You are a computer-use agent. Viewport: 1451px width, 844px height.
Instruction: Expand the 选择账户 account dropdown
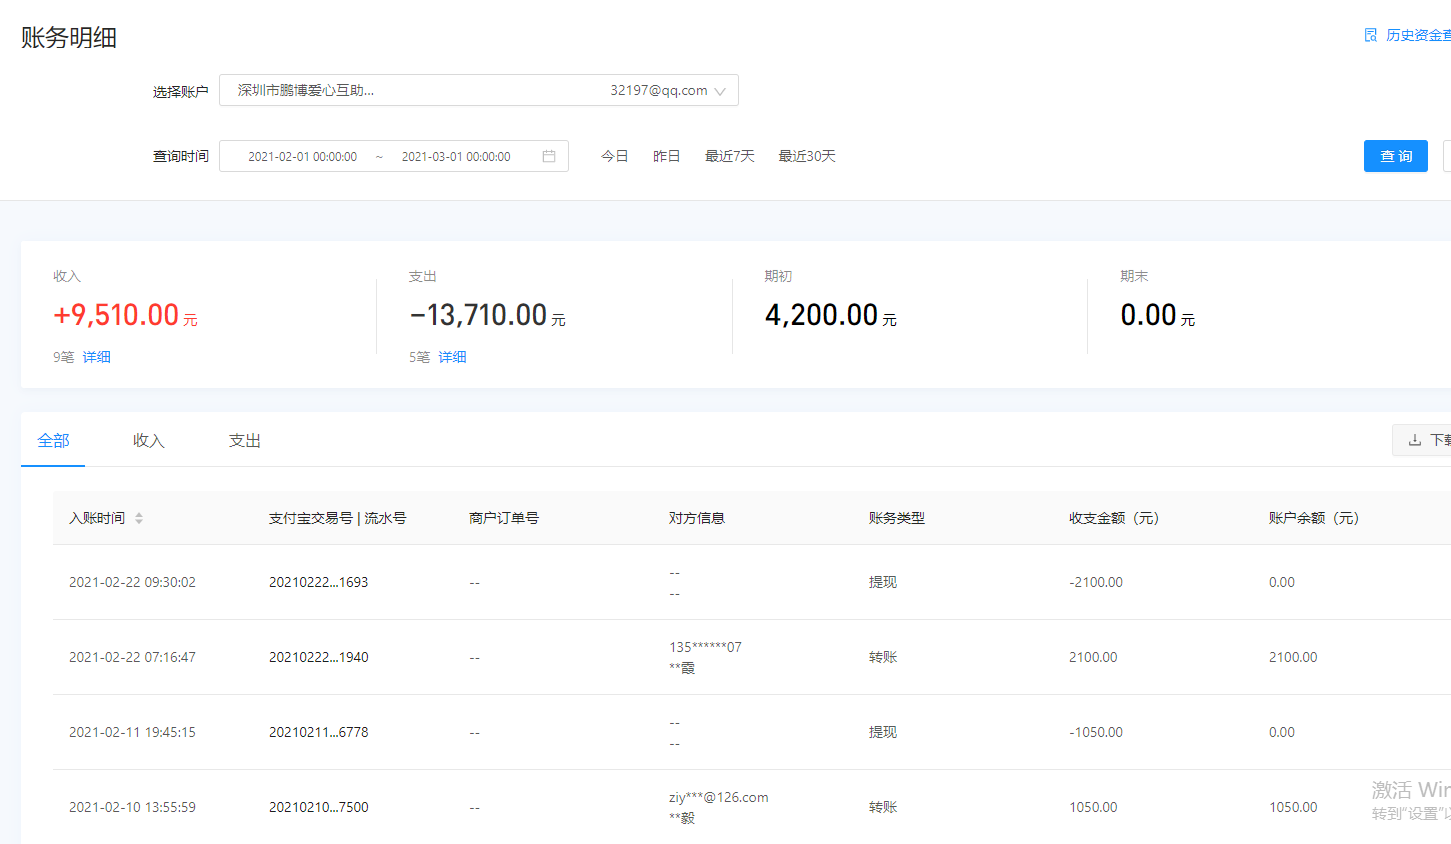(x=478, y=90)
